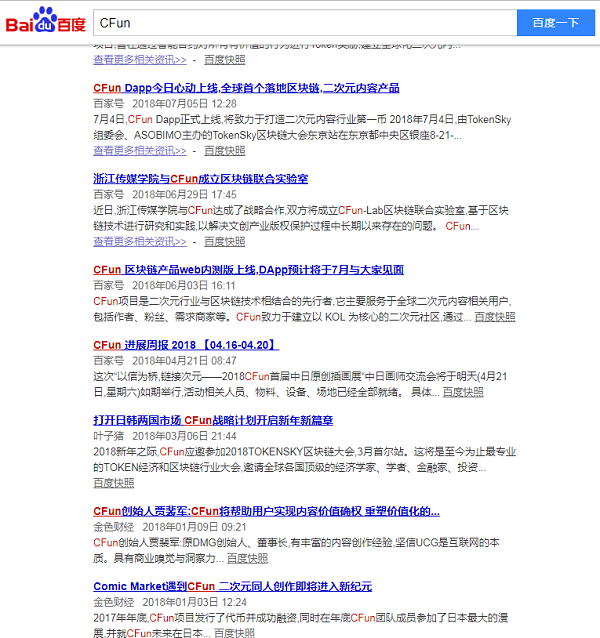Open 查看更多相关资讯 link above CFun Dapp result
The image size is (600, 638).
pyautogui.click(x=140, y=60)
